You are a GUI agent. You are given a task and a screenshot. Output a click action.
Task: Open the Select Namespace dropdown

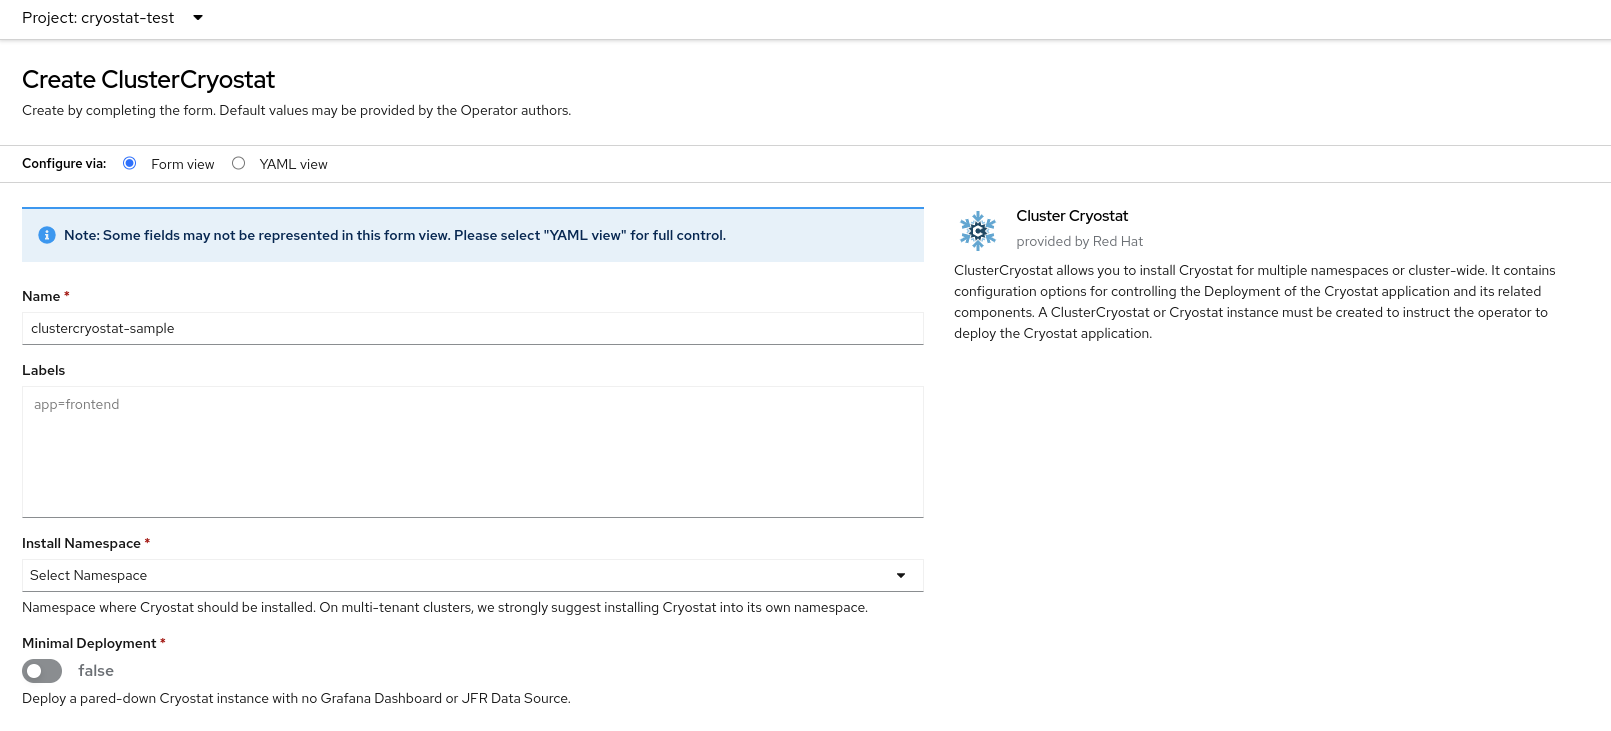472,575
